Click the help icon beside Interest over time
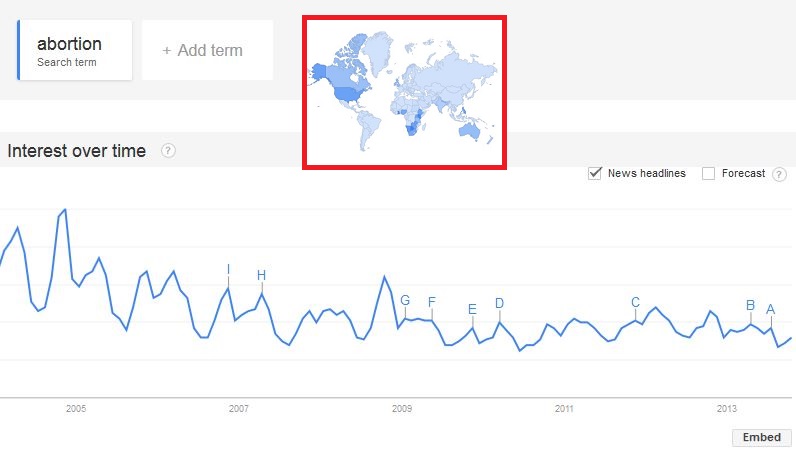796x465 pixels. coord(168,151)
